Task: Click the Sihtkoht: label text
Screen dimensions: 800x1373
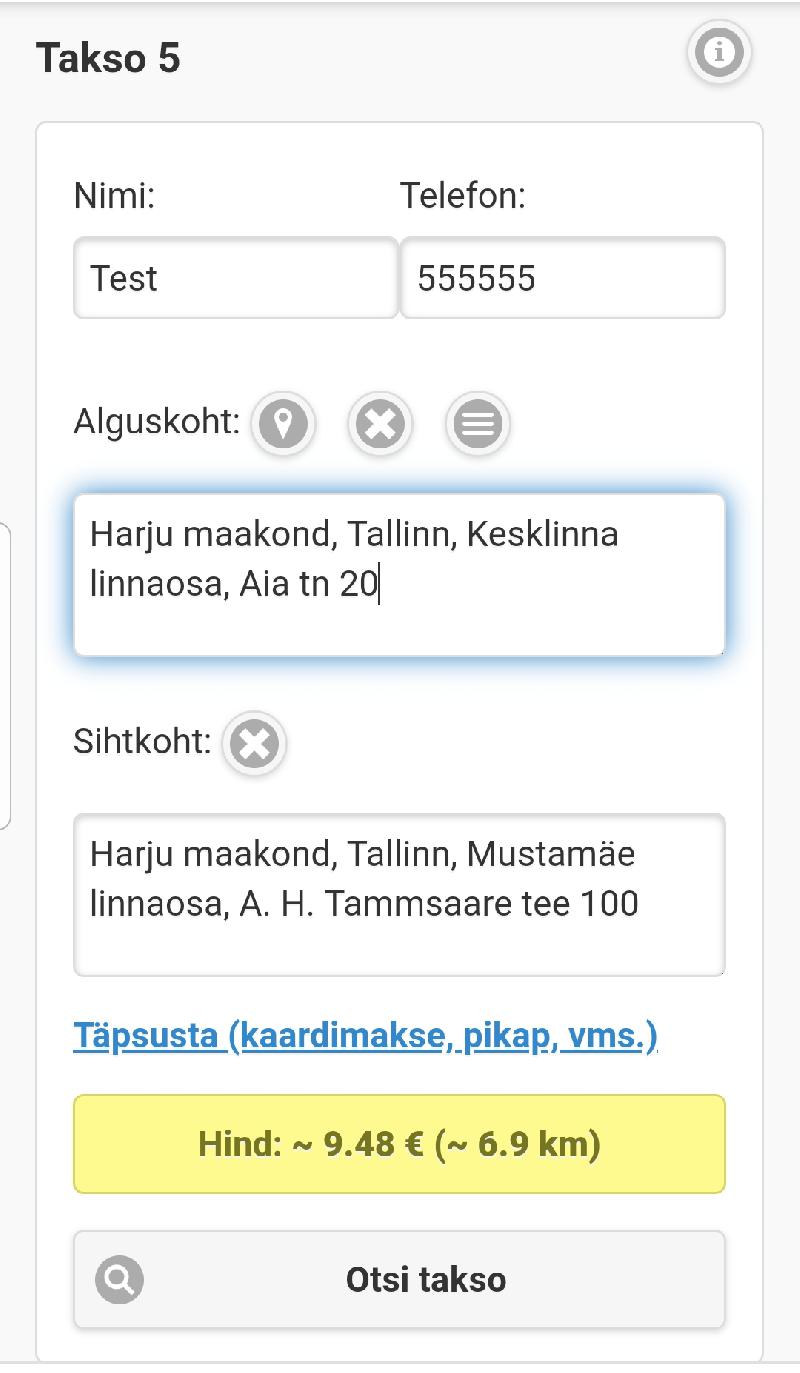Action: (142, 742)
